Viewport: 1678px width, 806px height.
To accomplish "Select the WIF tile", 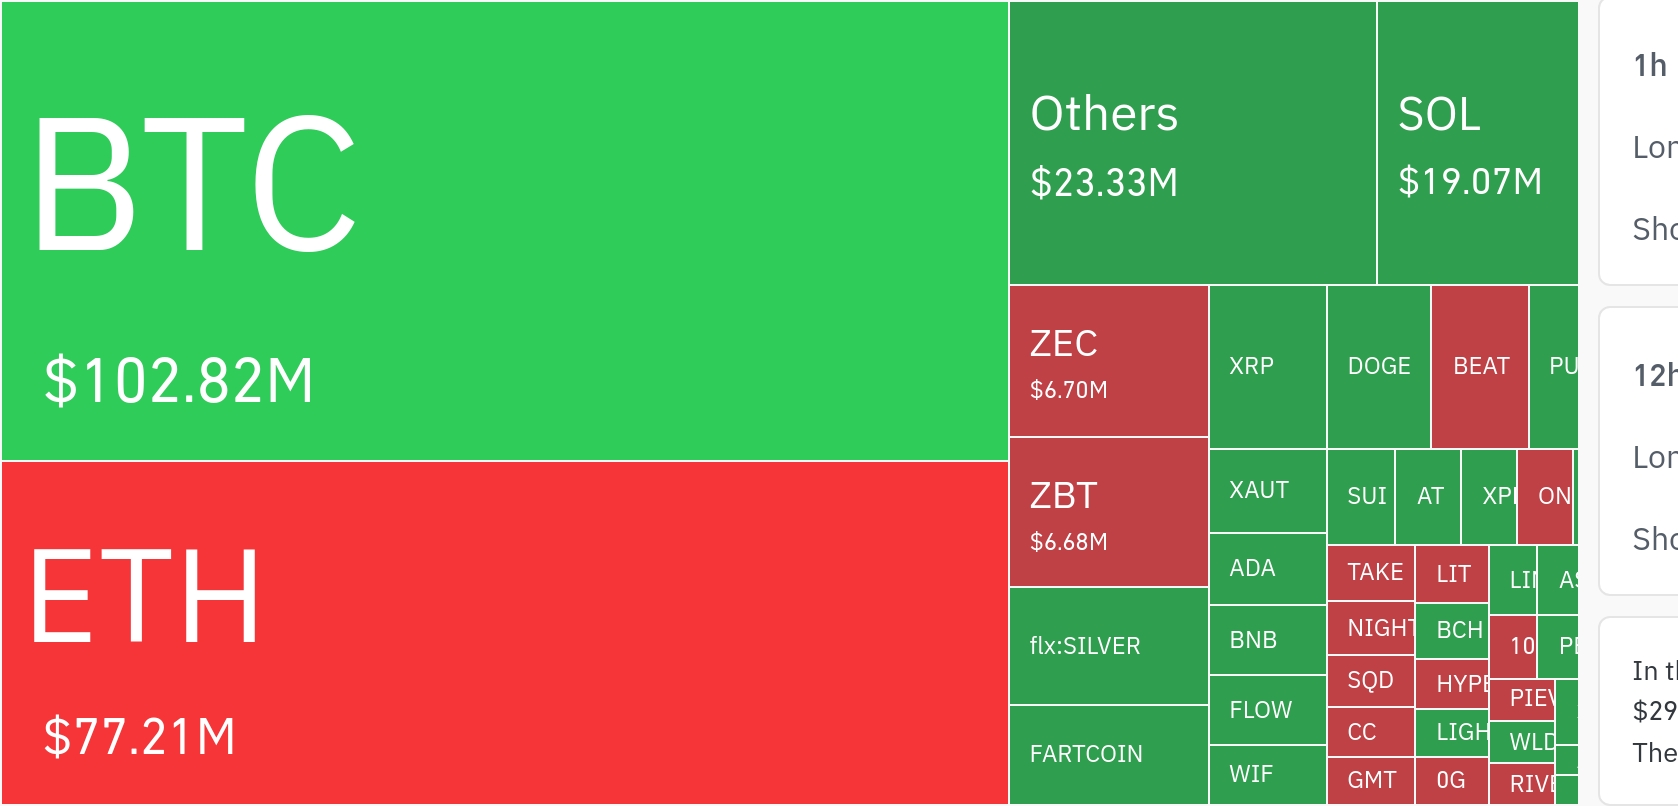I will [1267, 774].
